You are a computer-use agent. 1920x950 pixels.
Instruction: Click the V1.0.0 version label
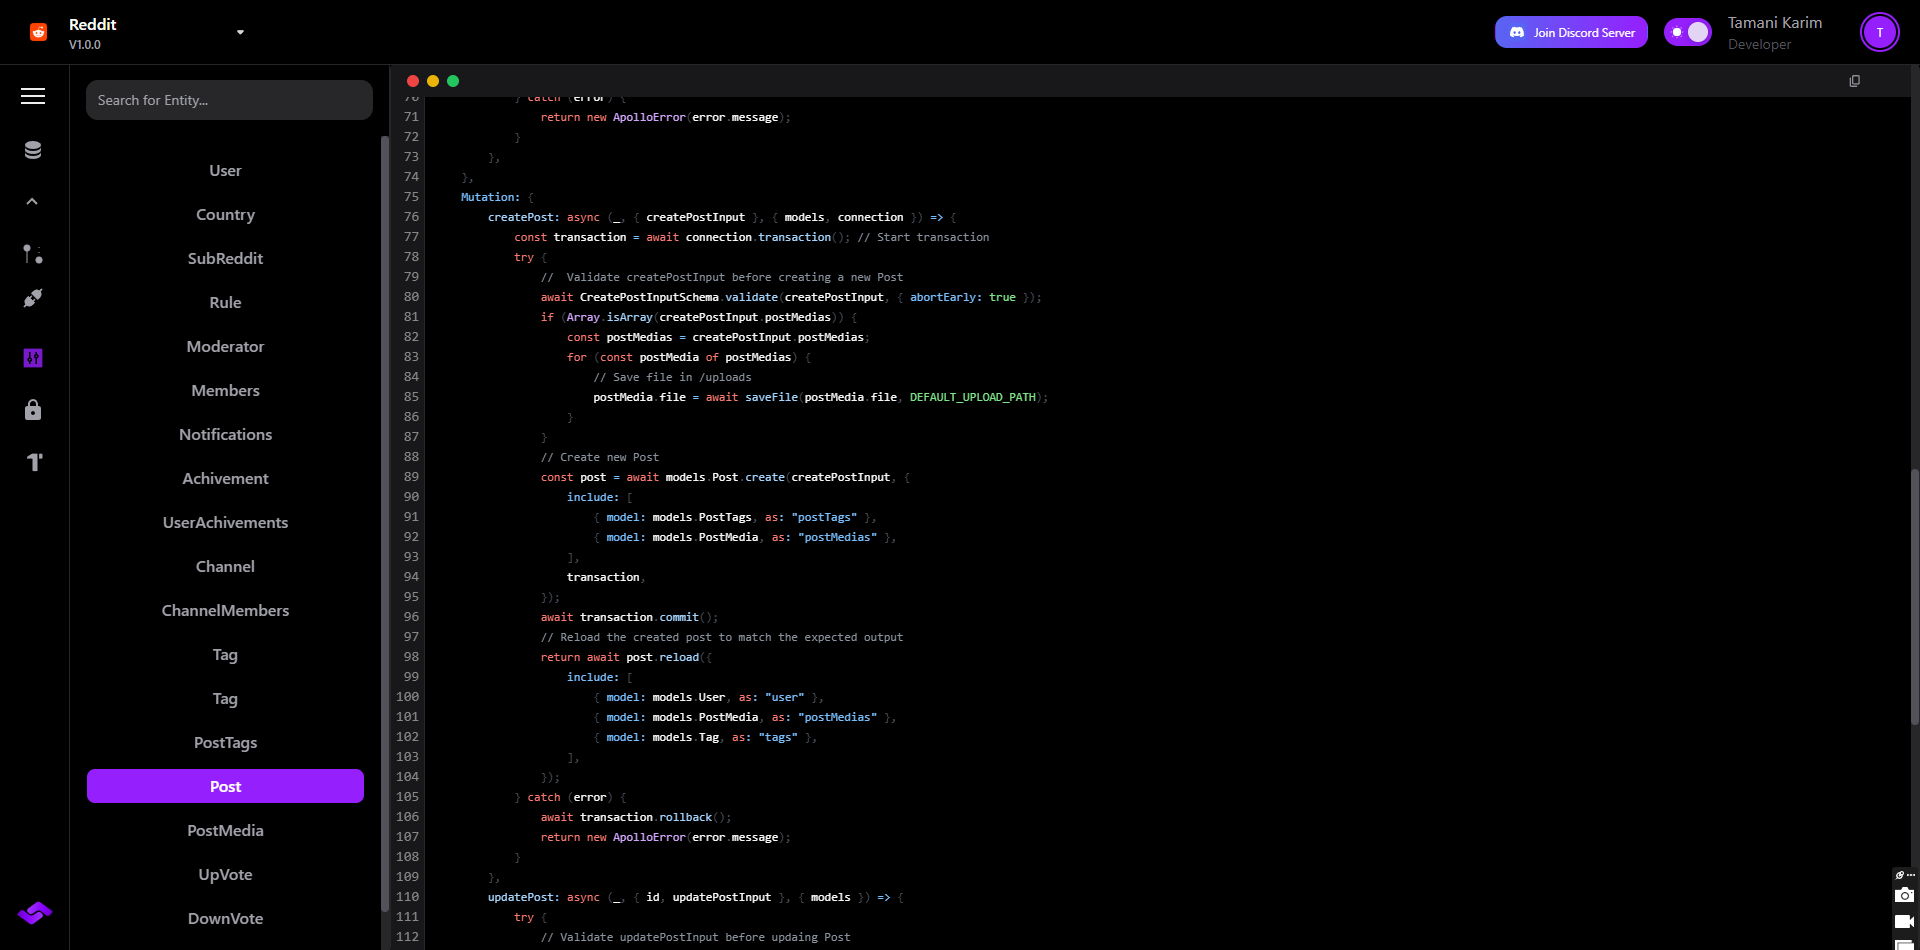click(x=85, y=45)
